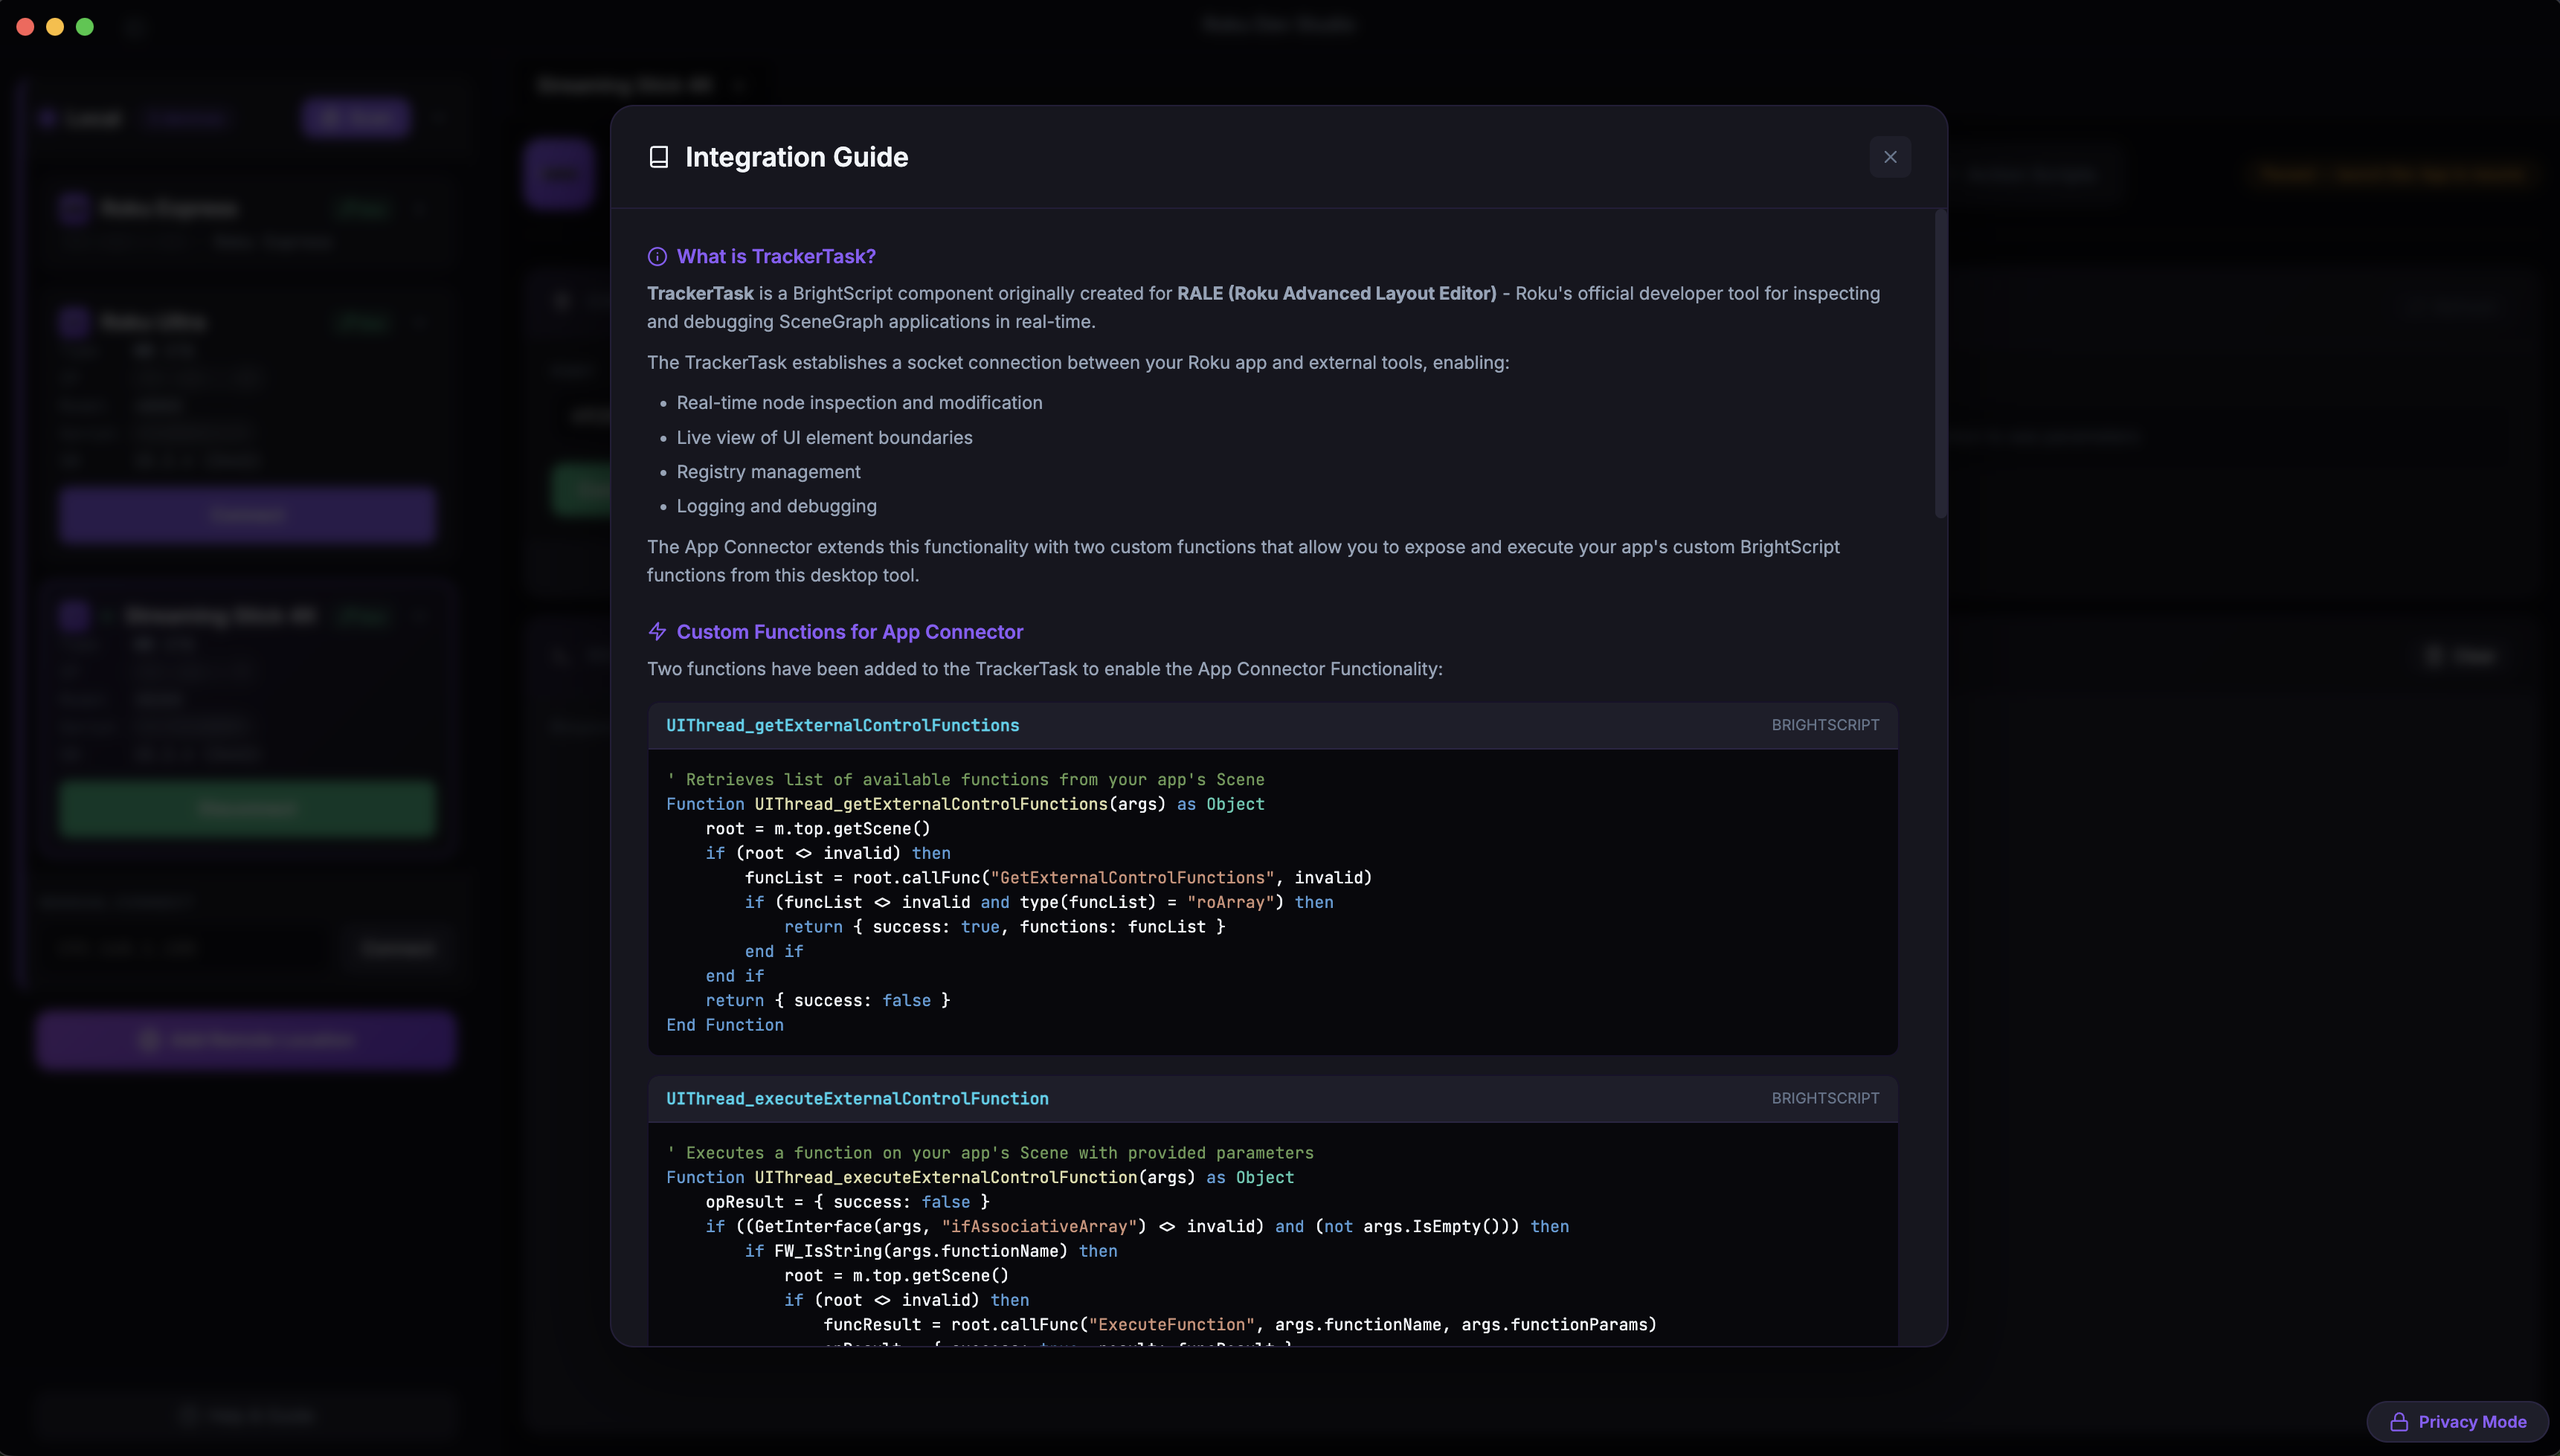Click the Privacy Mode button
This screenshot has height=1456, width=2560.
tap(2457, 1421)
